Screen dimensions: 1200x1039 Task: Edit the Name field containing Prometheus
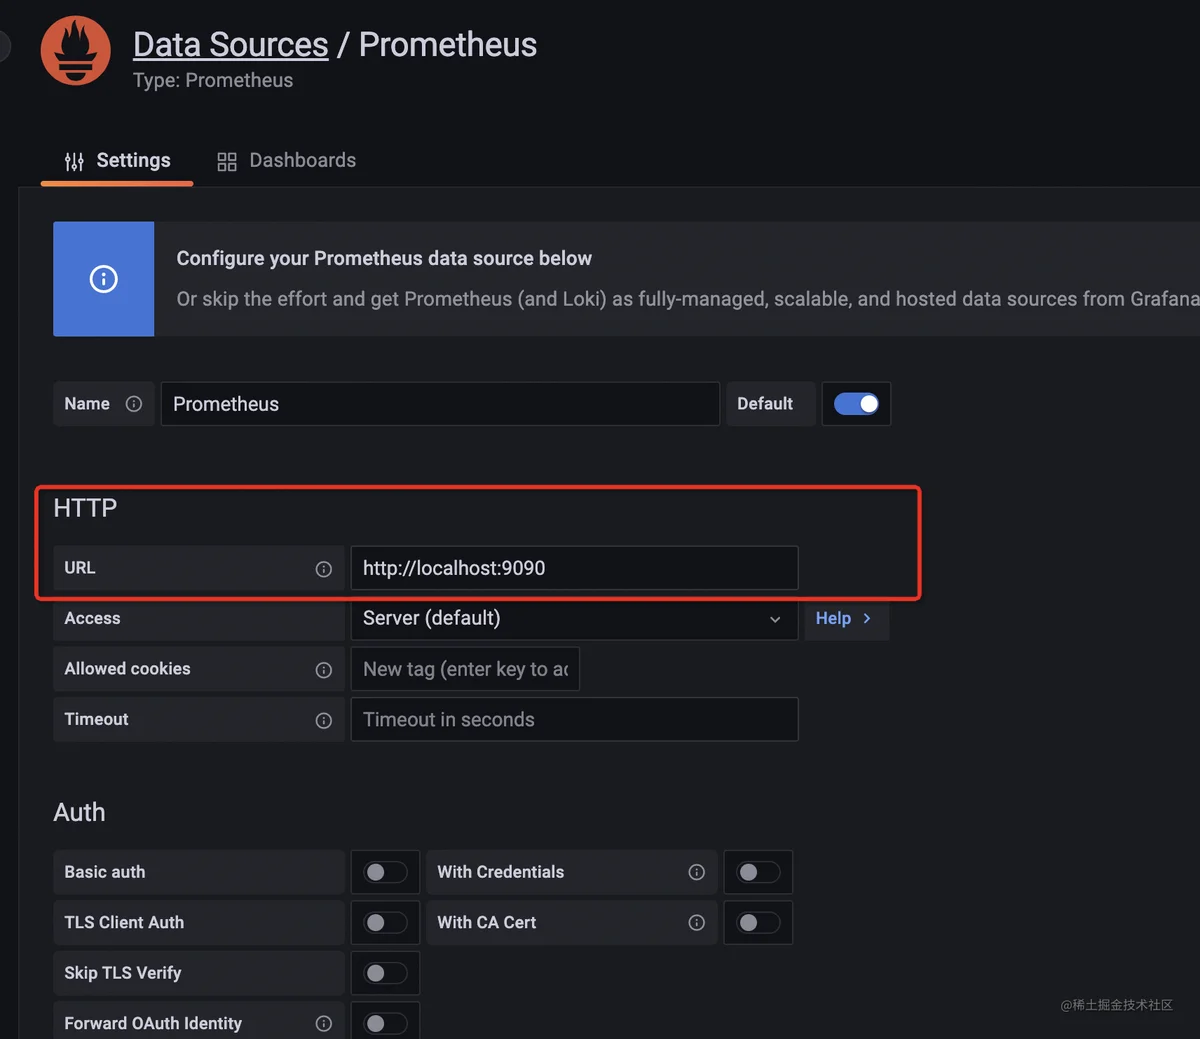440,404
